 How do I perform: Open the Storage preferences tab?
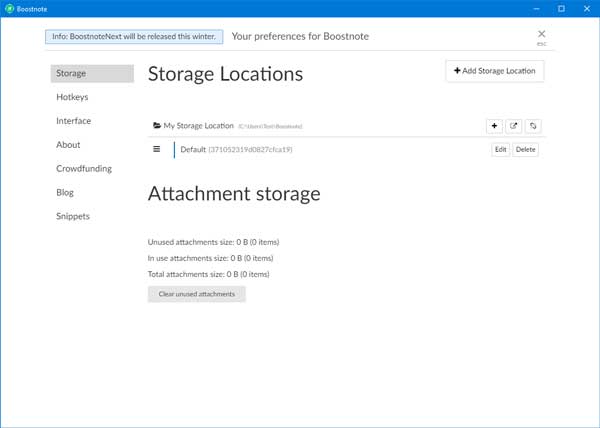[x=92, y=74]
